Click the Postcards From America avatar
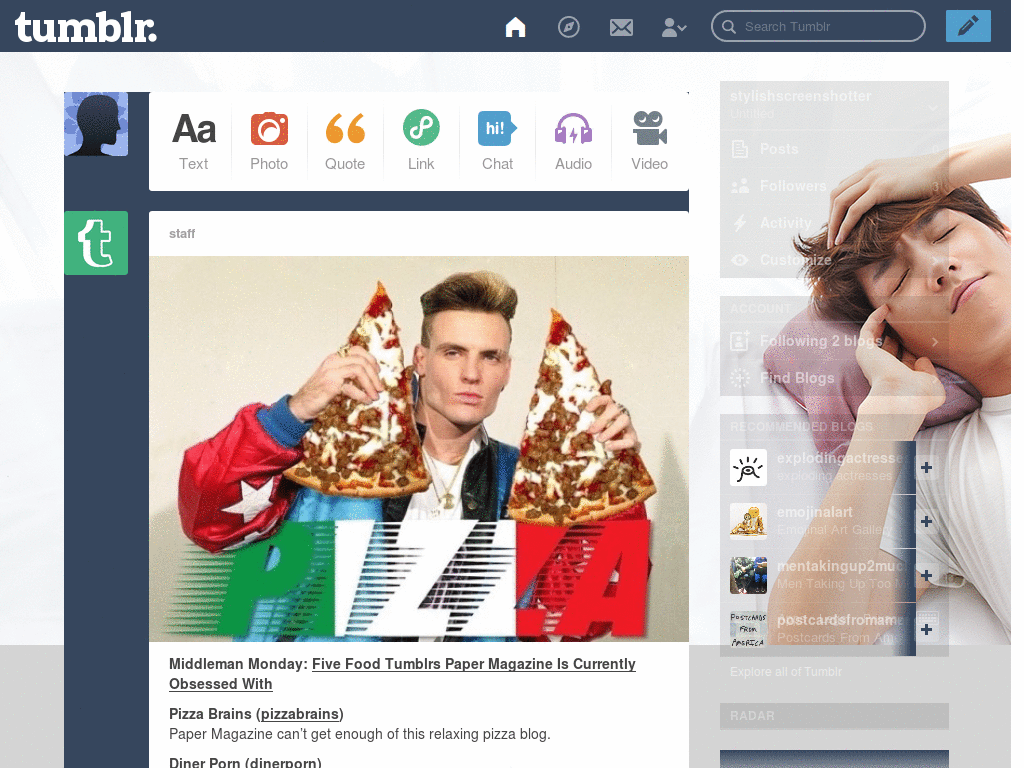This screenshot has width=1024, height=768. [x=748, y=630]
